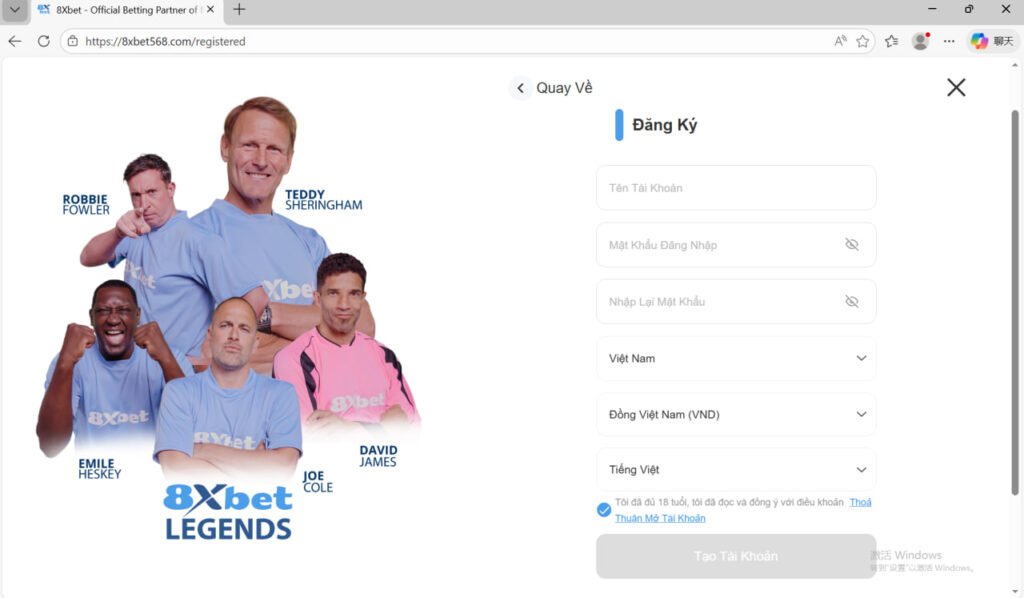Uncheck the 18-years-old terms agreement checkbox
1024x598 pixels.
(x=604, y=510)
